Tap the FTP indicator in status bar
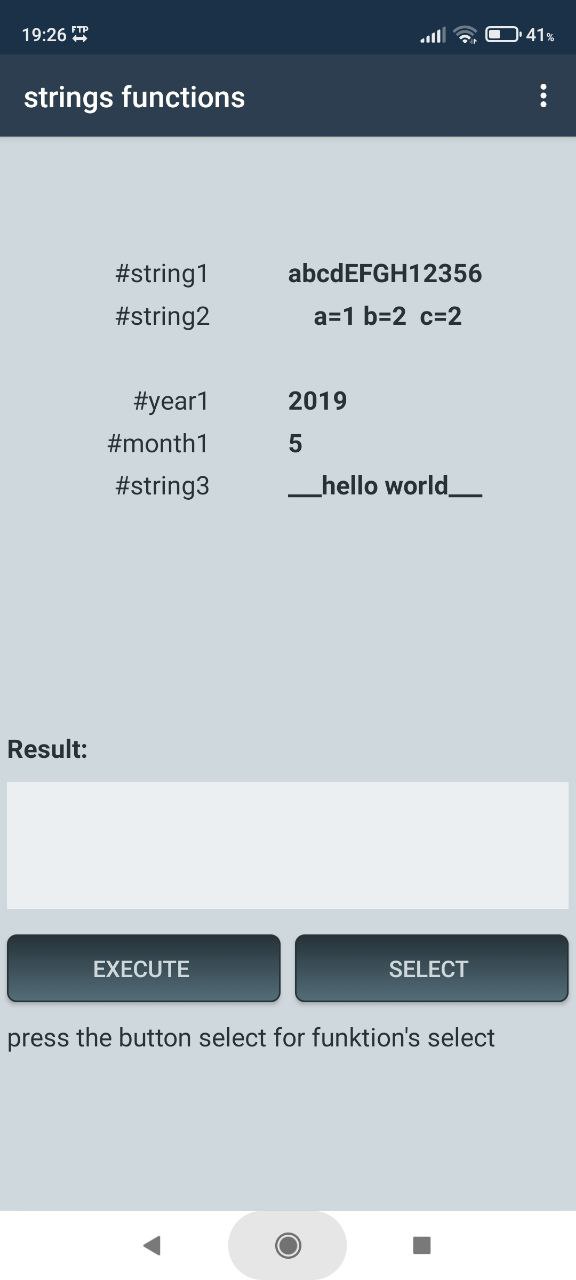This screenshot has height=1280, width=576. (x=80, y=35)
